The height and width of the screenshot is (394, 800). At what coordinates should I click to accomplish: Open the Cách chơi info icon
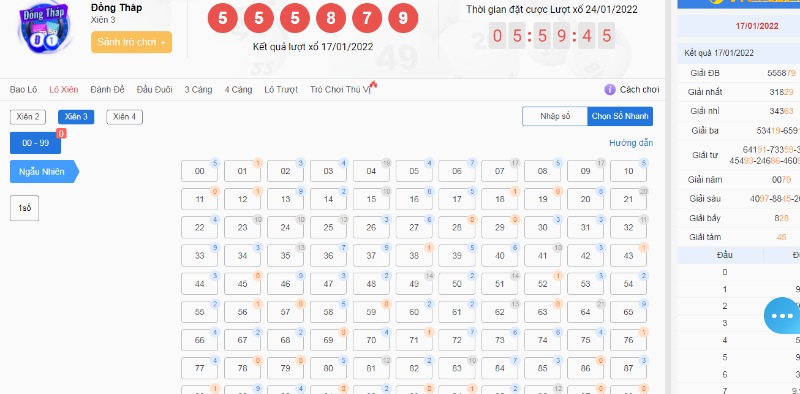[x=610, y=90]
